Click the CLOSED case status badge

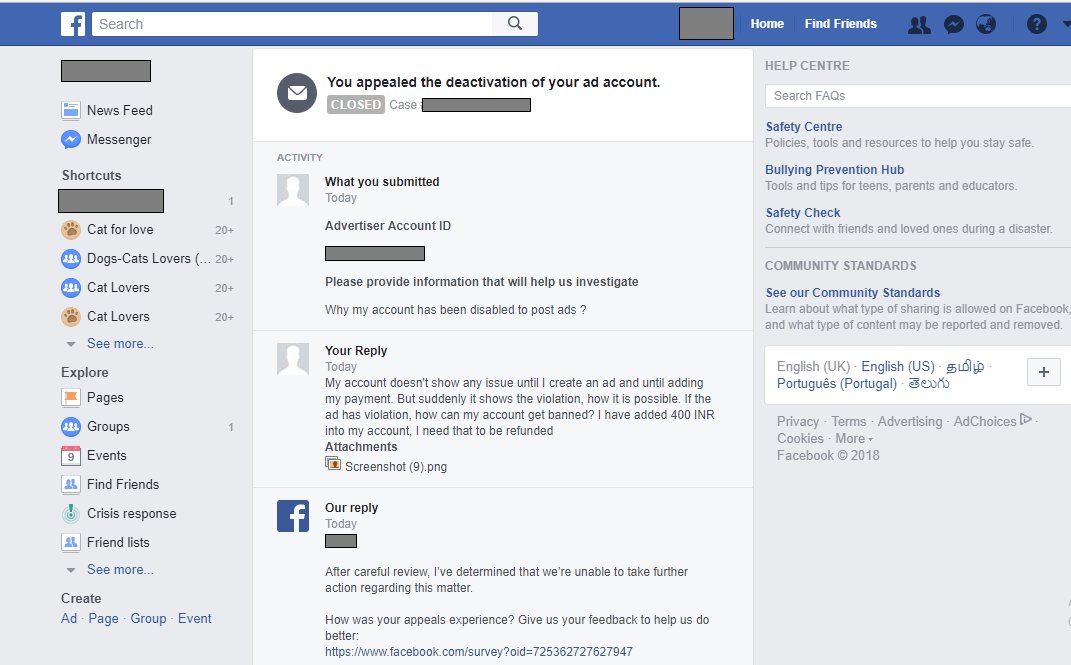click(x=356, y=104)
